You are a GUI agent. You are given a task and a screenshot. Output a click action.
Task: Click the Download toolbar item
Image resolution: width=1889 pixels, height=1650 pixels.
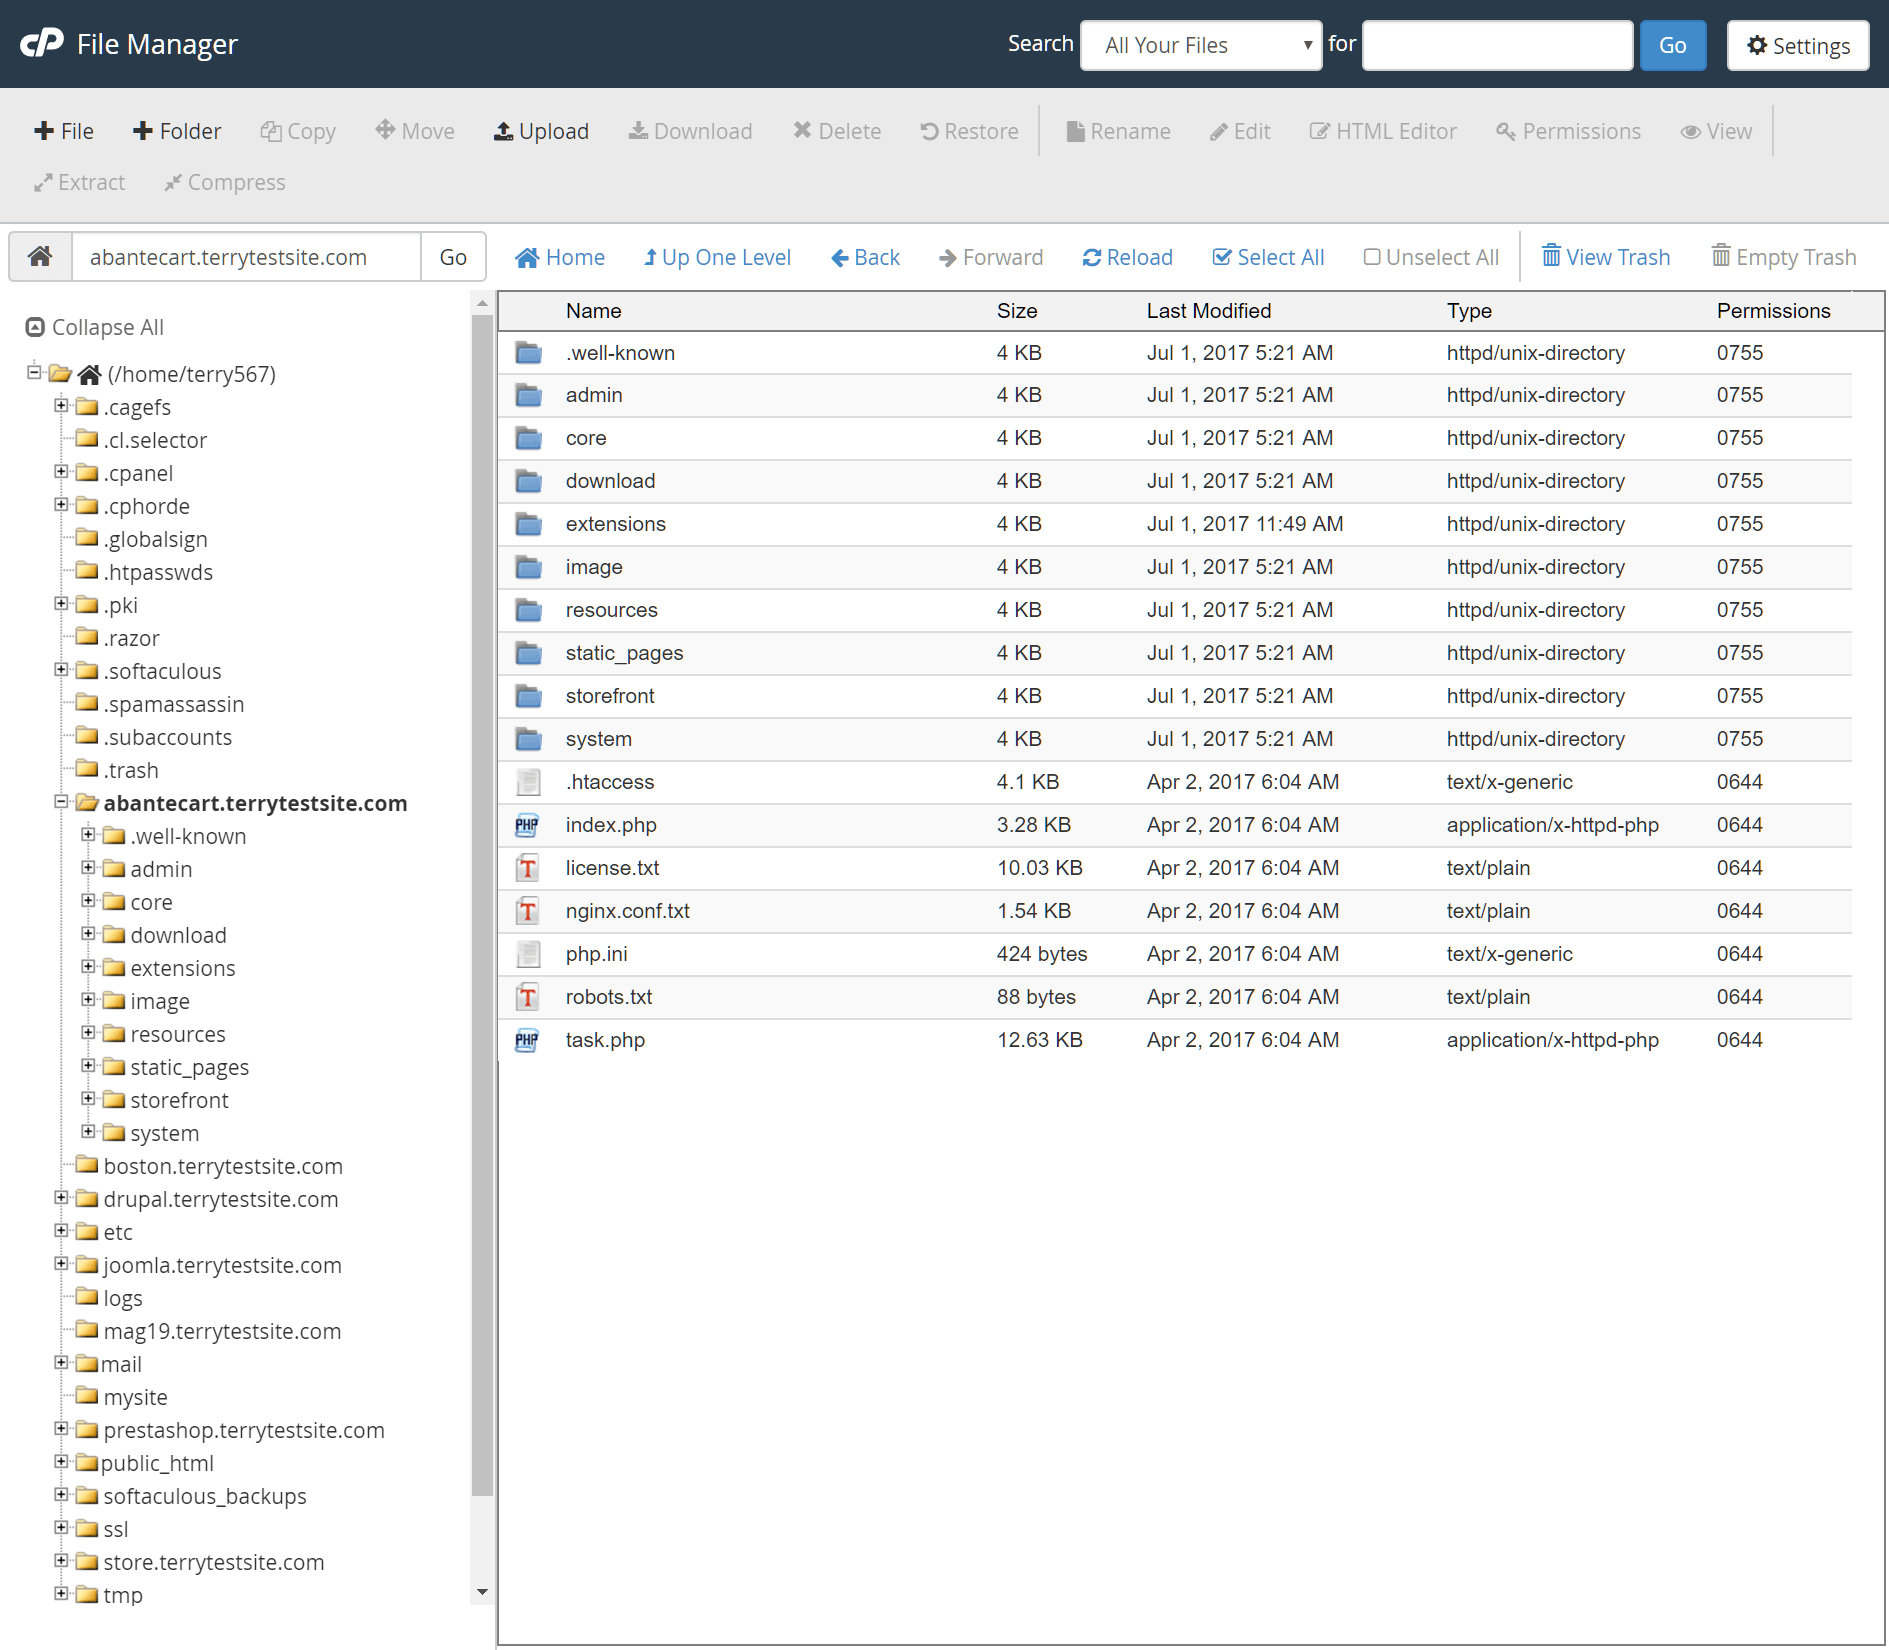[x=690, y=131]
